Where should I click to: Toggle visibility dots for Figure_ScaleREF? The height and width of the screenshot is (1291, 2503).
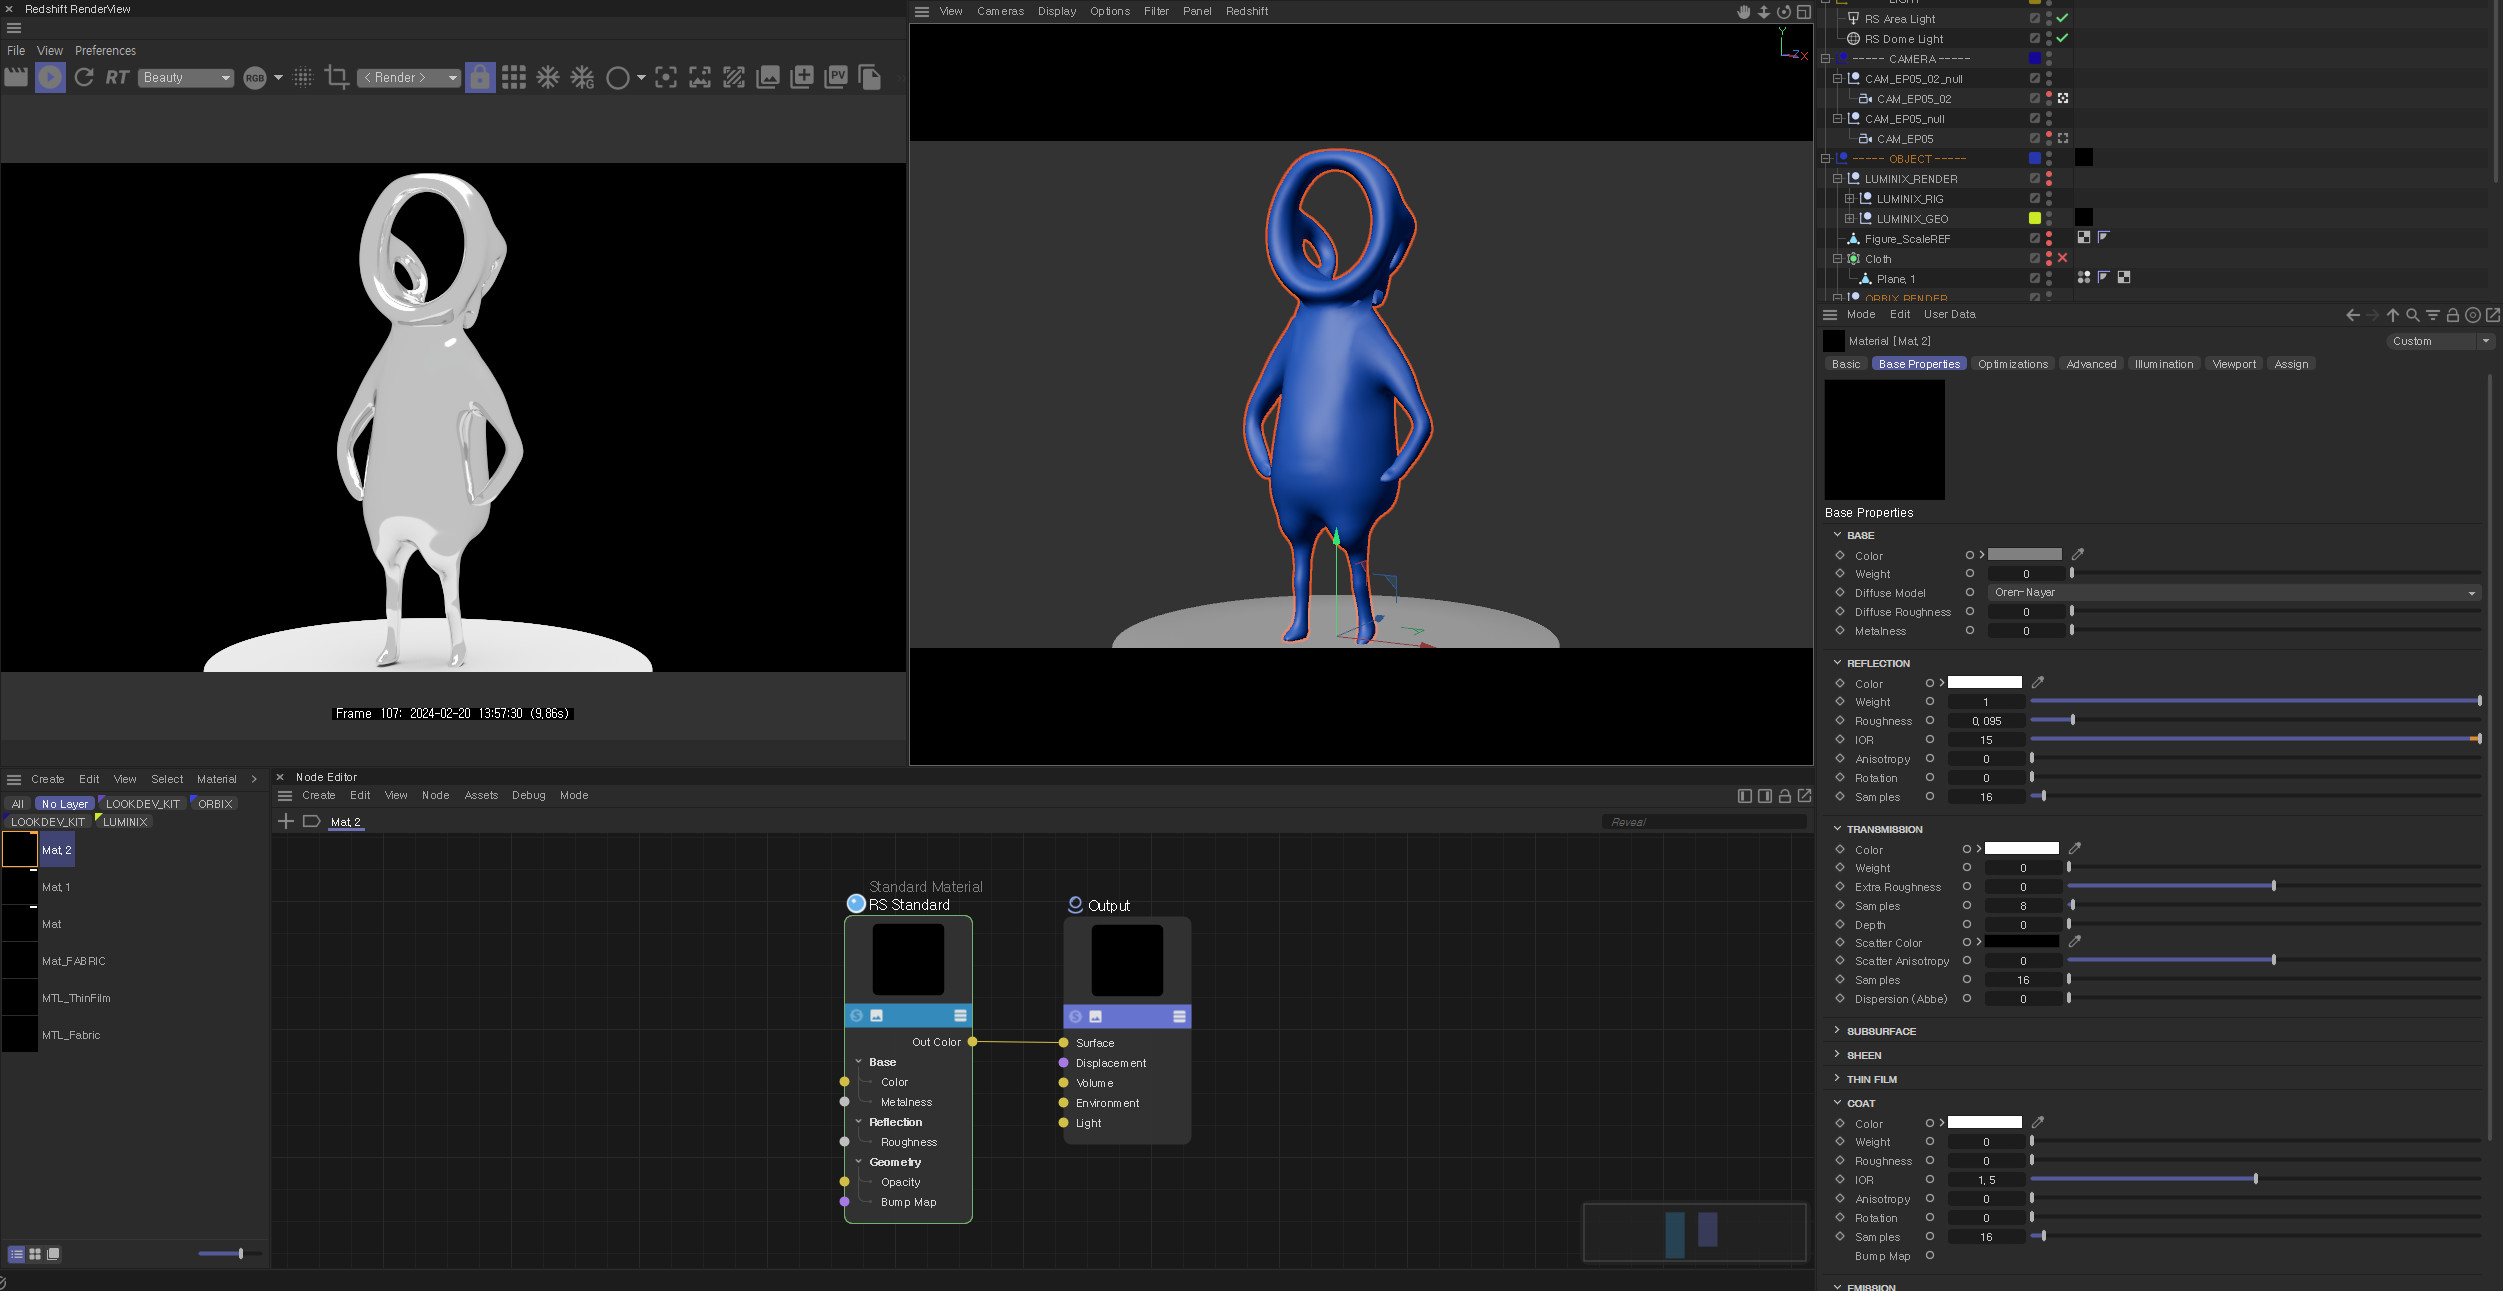(x=2049, y=239)
